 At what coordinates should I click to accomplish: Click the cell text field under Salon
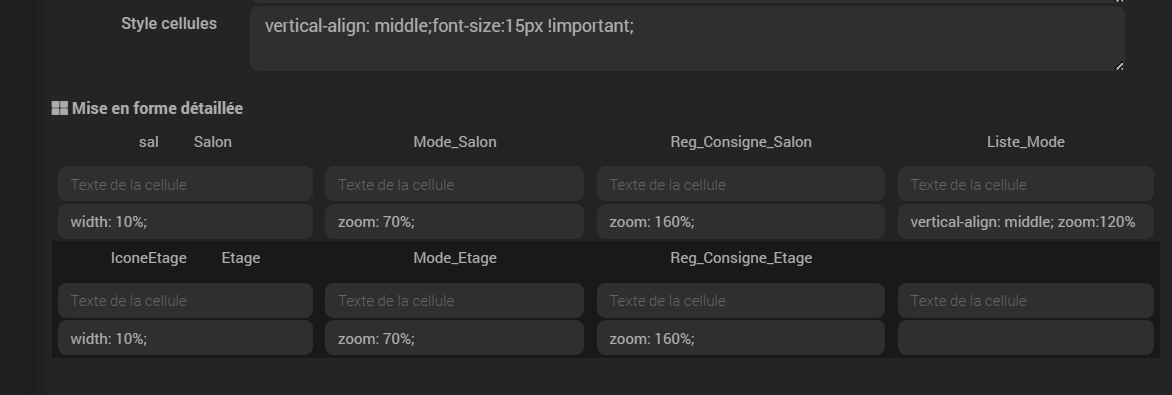coord(185,184)
